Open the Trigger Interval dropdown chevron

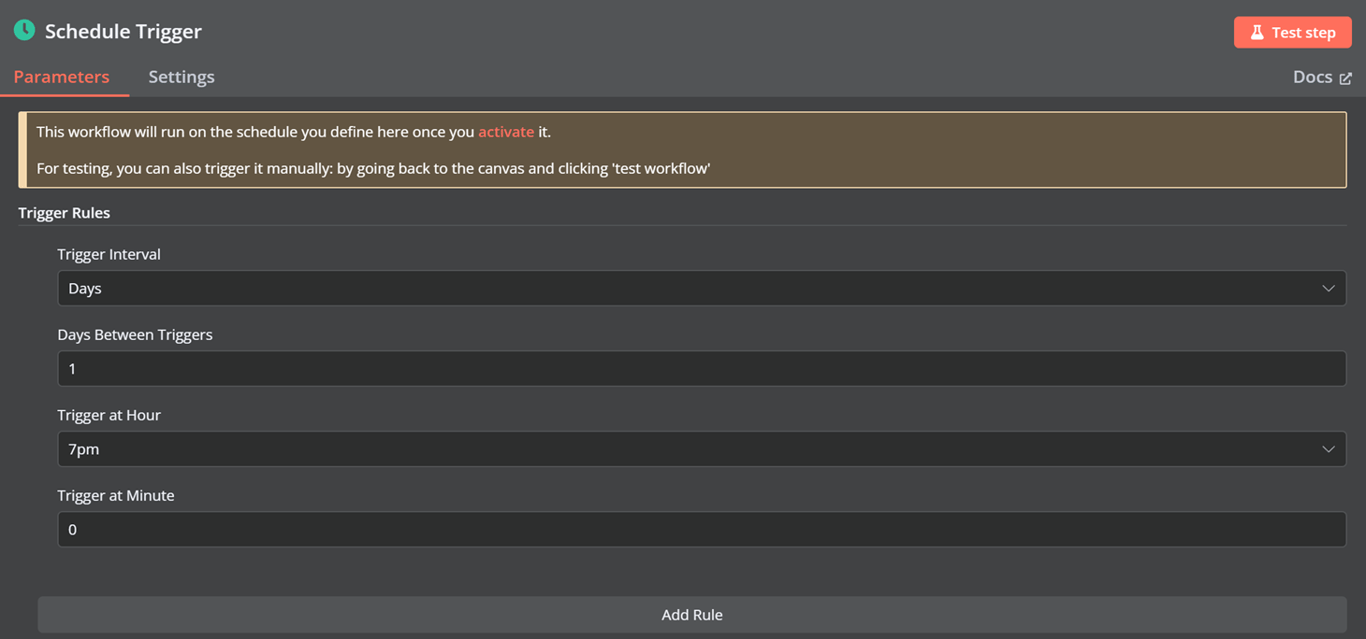(1329, 288)
